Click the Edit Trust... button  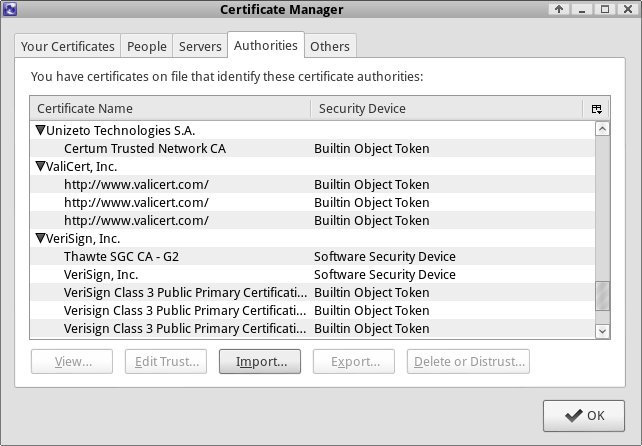click(166, 362)
